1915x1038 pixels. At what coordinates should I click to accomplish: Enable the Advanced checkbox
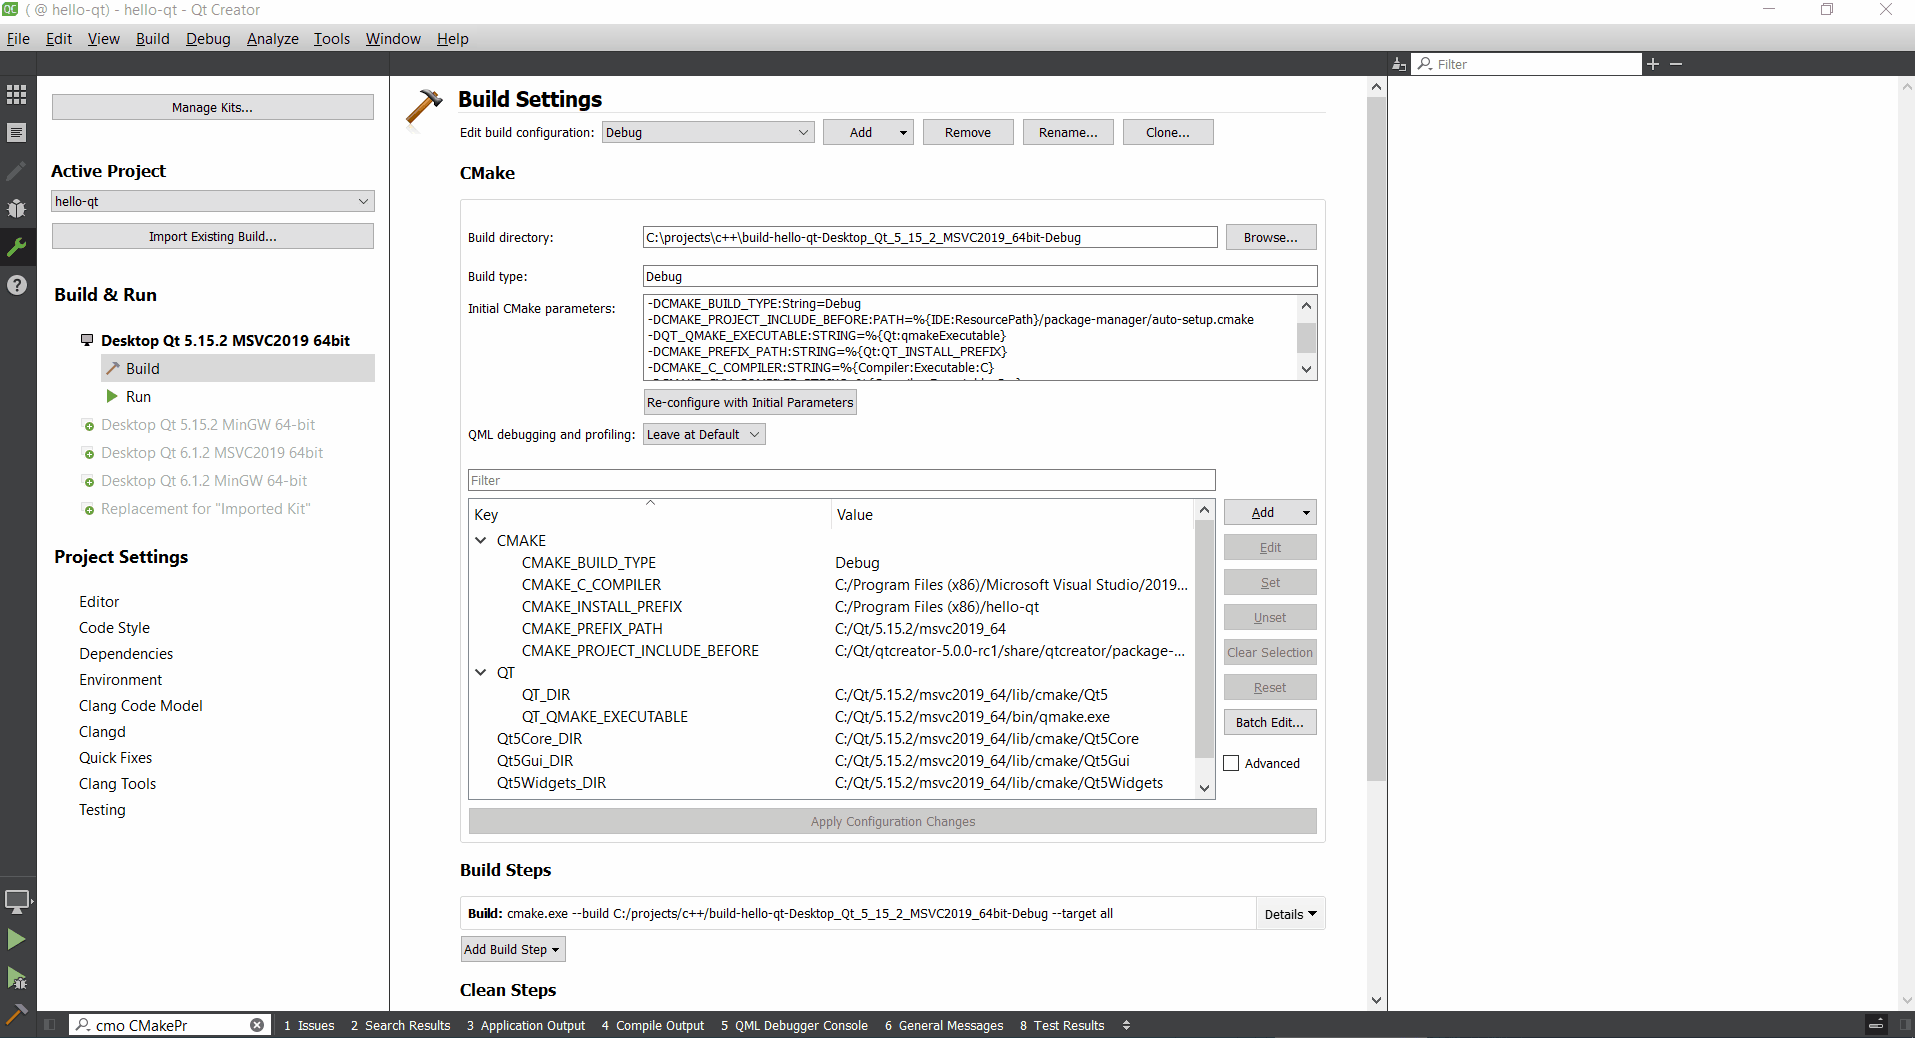pos(1232,763)
